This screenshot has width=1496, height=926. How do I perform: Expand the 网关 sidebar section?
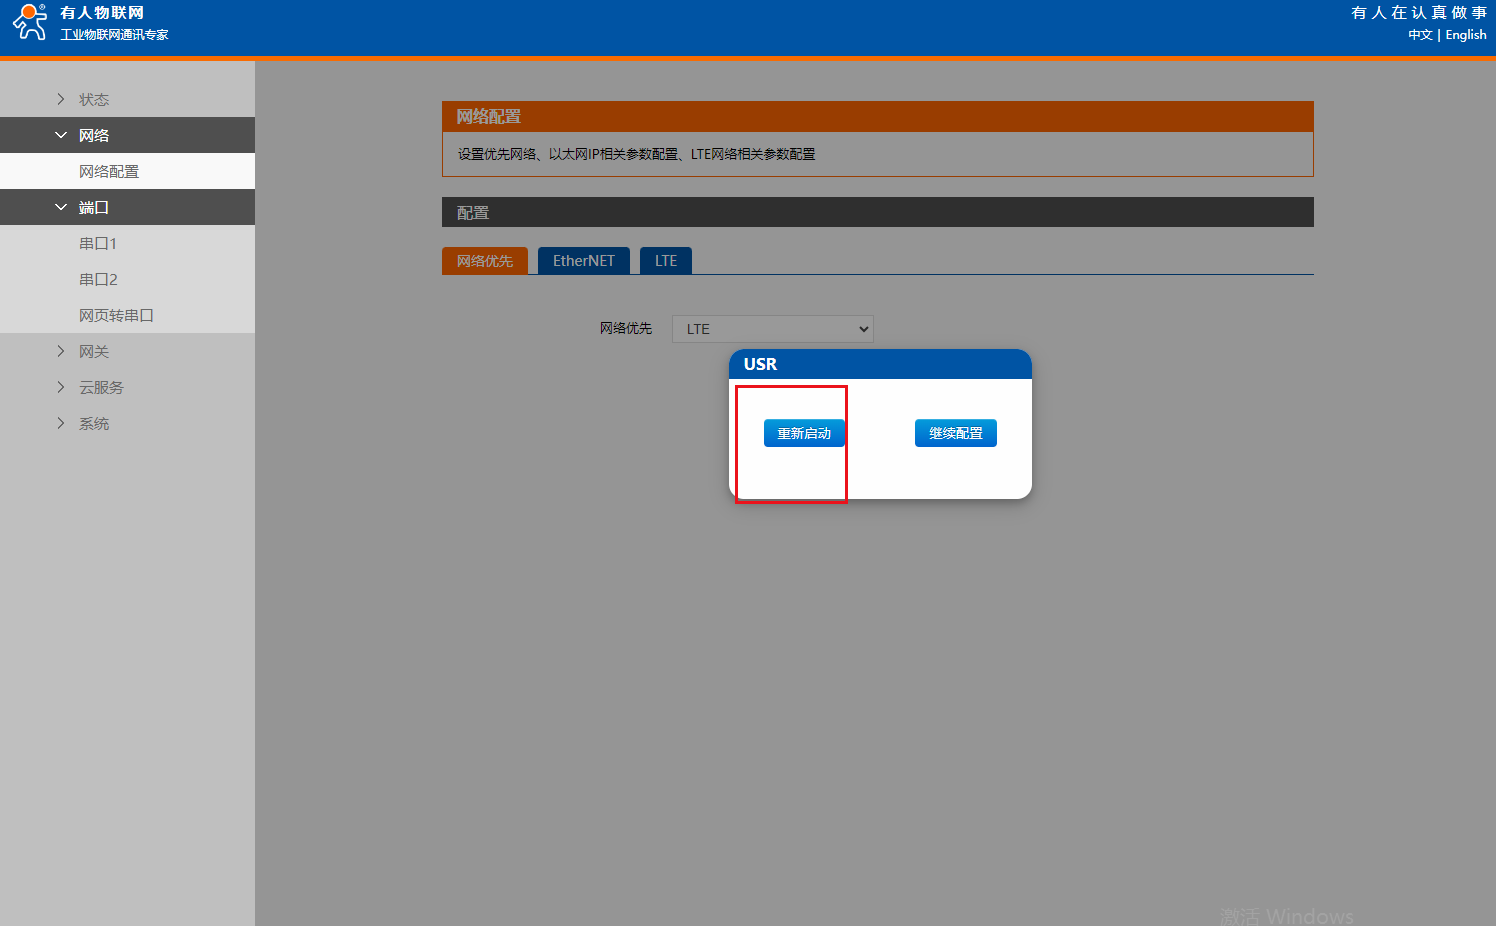[x=93, y=351]
